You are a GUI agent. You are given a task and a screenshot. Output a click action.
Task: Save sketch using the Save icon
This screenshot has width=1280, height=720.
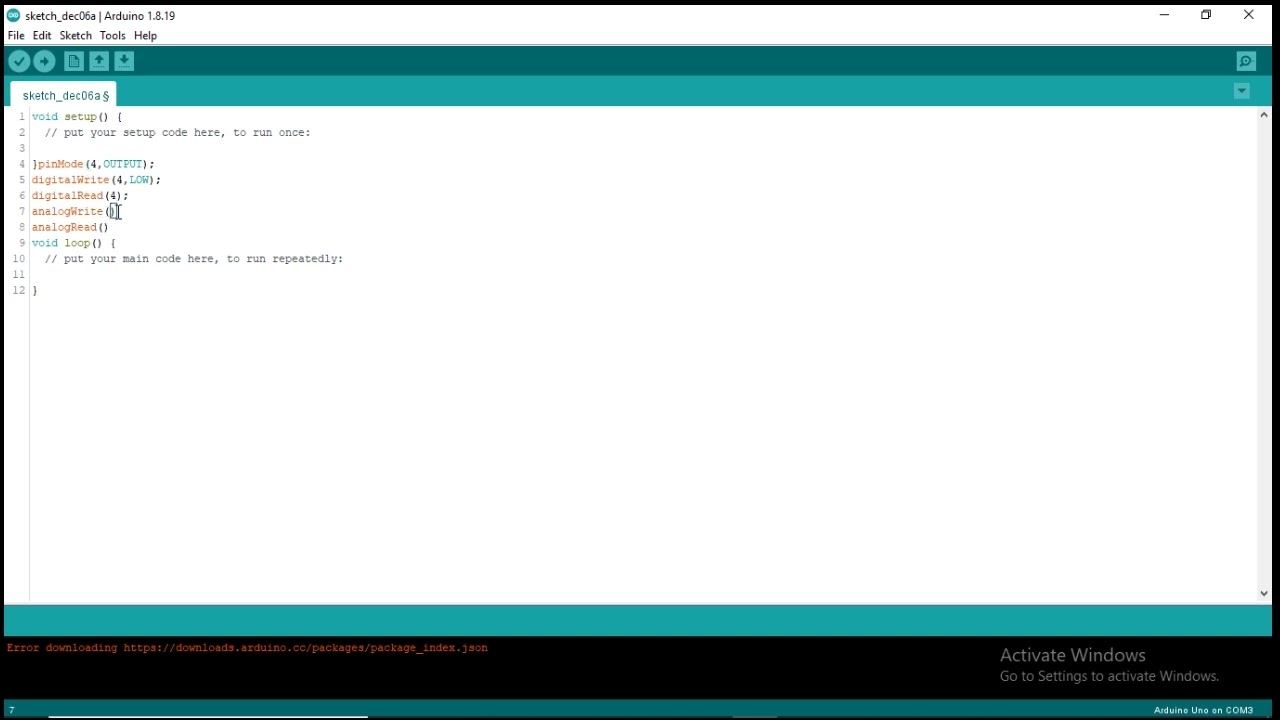[124, 62]
